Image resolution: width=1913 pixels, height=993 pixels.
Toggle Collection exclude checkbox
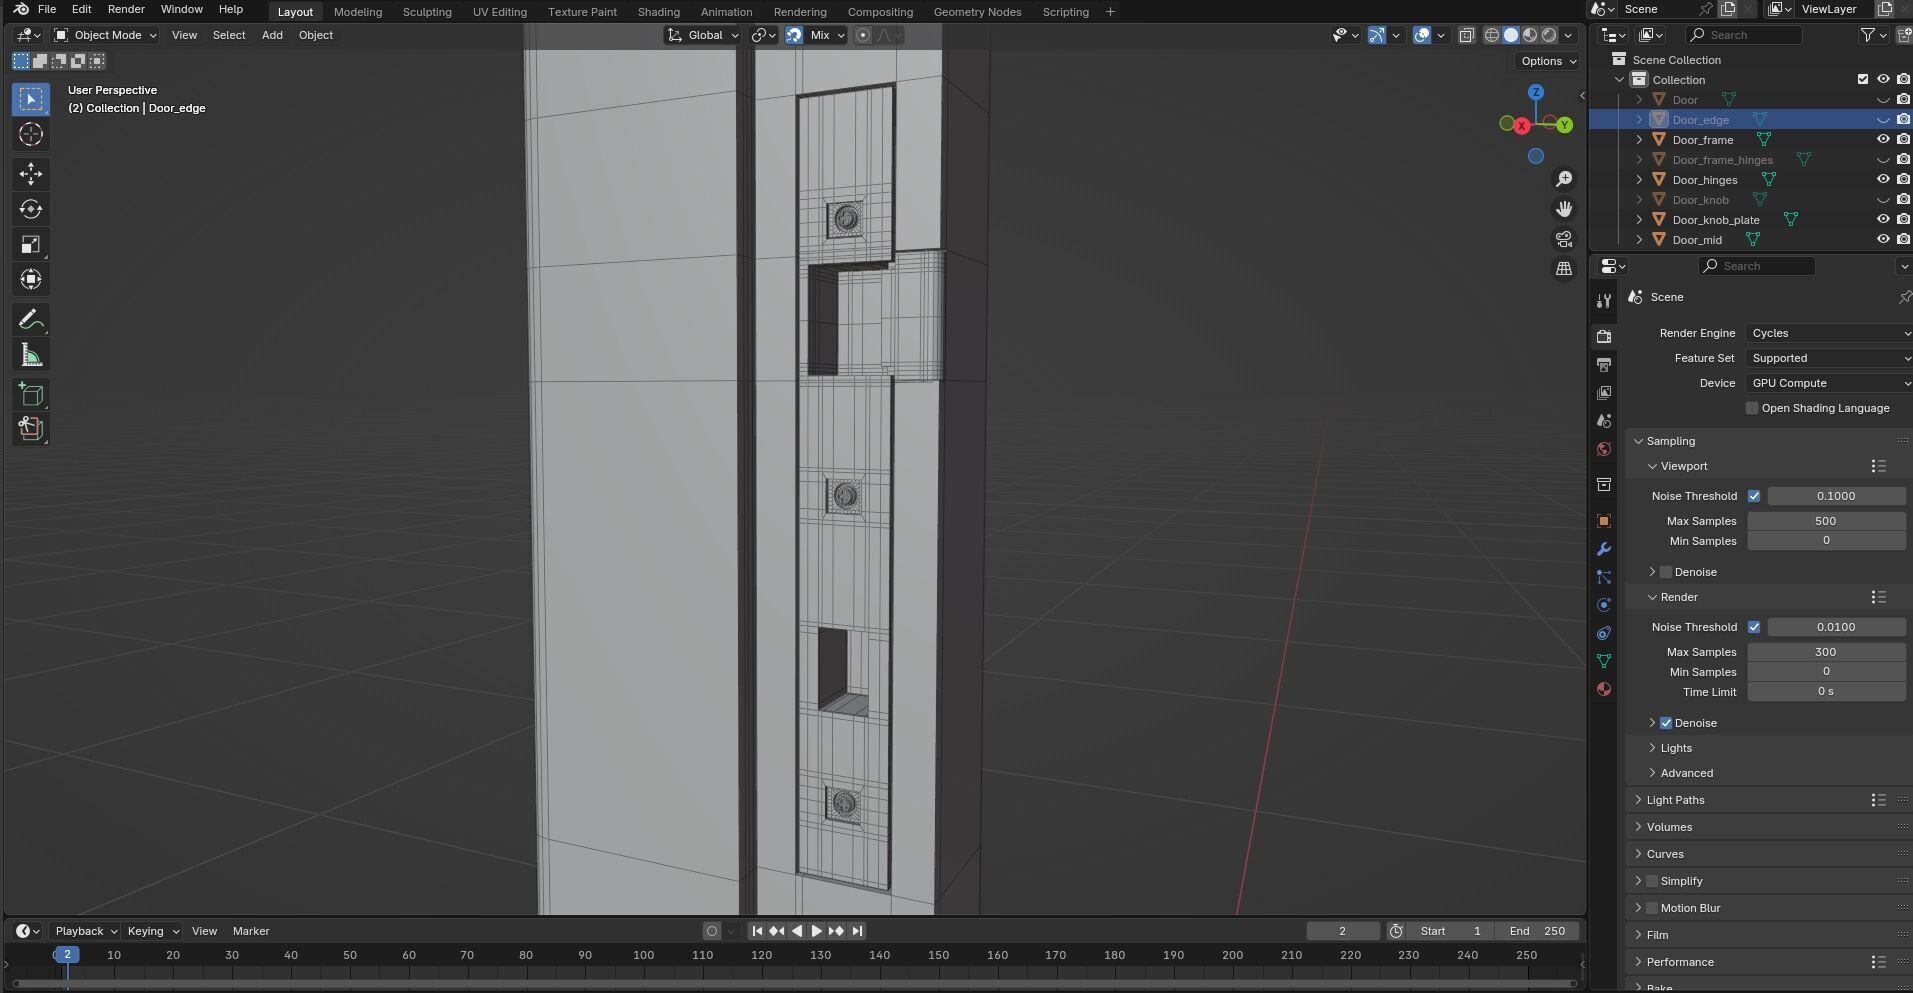pos(1863,80)
